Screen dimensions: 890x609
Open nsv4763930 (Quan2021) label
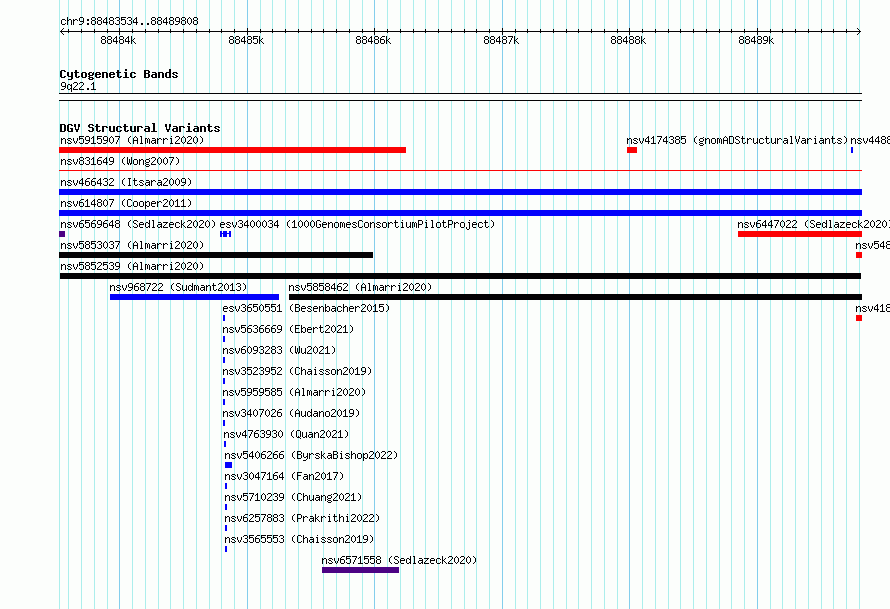tap(286, 434)
